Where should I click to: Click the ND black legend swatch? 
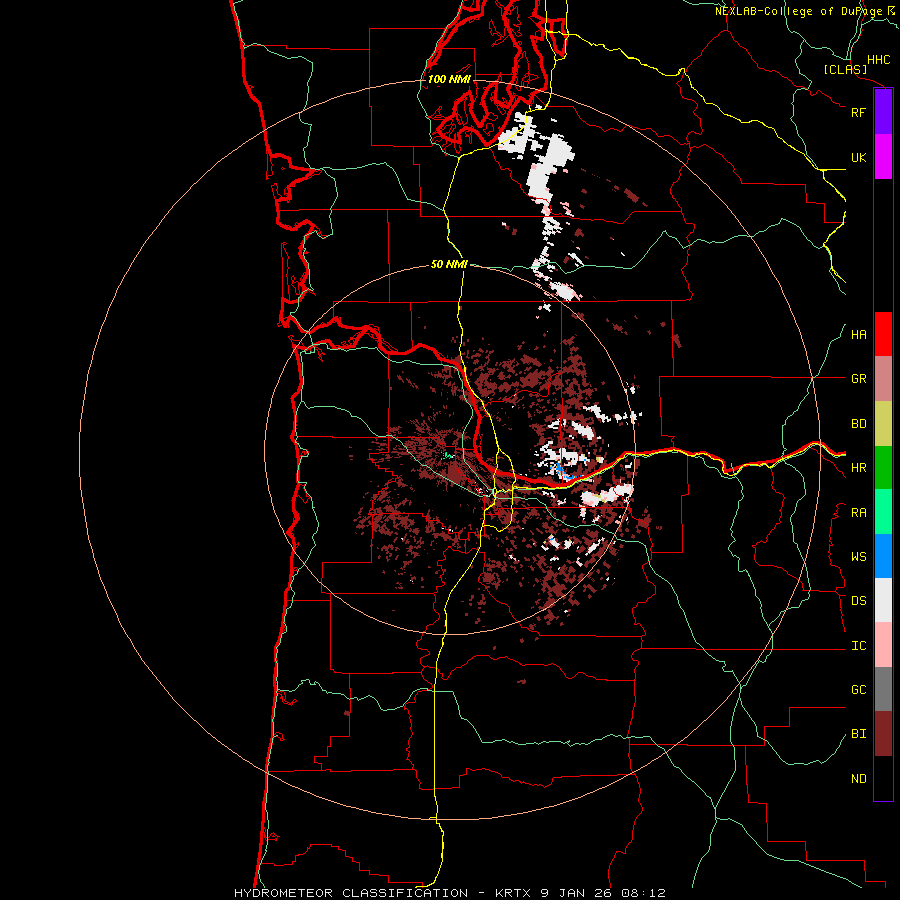(x=883, y=778)
